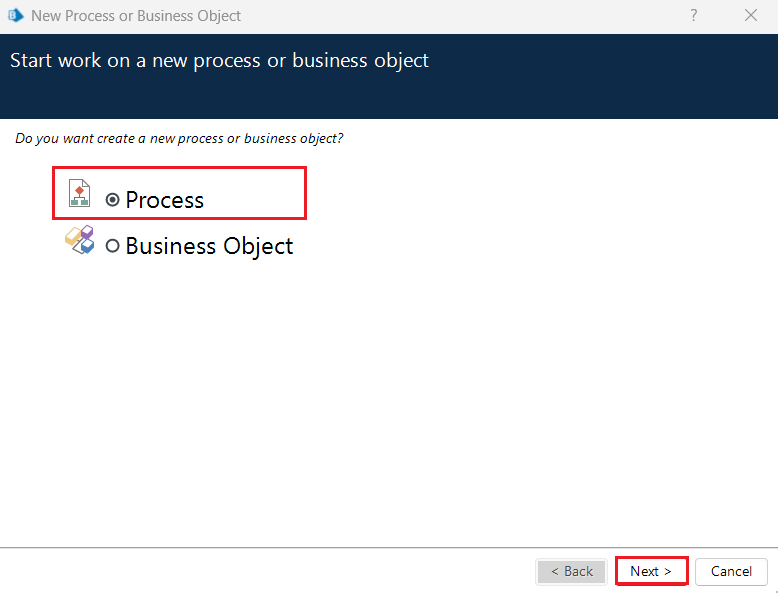778x593 pixels.
Task: Cancel the new process wizard
Action: 731,571
